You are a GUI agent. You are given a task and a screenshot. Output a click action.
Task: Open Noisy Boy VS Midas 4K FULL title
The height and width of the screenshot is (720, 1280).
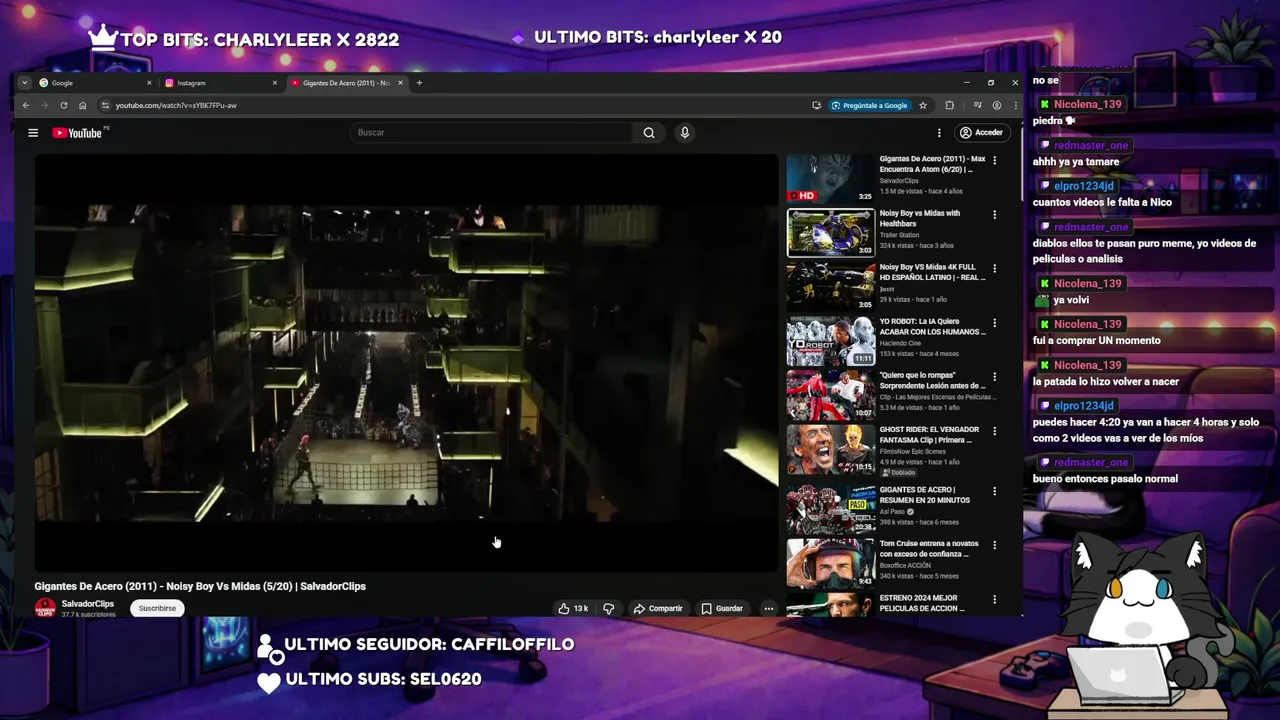click(932, 272)
